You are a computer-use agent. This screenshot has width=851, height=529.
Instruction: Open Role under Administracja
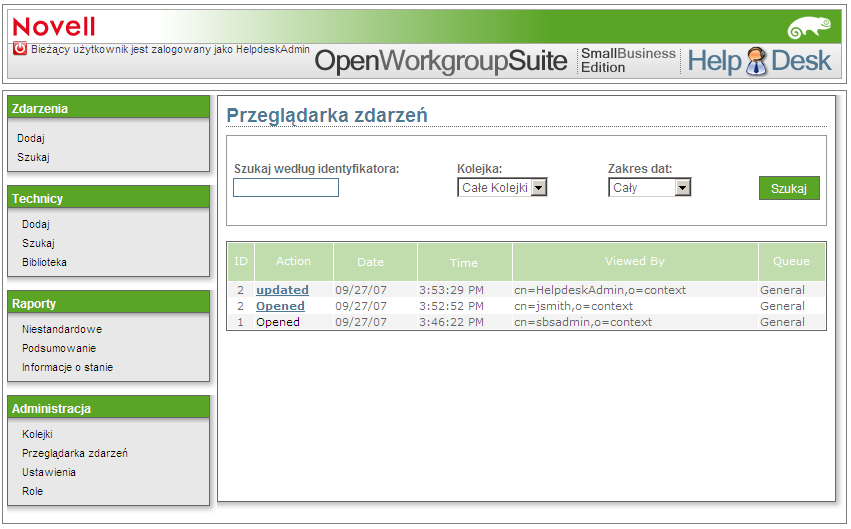(32, 491)
